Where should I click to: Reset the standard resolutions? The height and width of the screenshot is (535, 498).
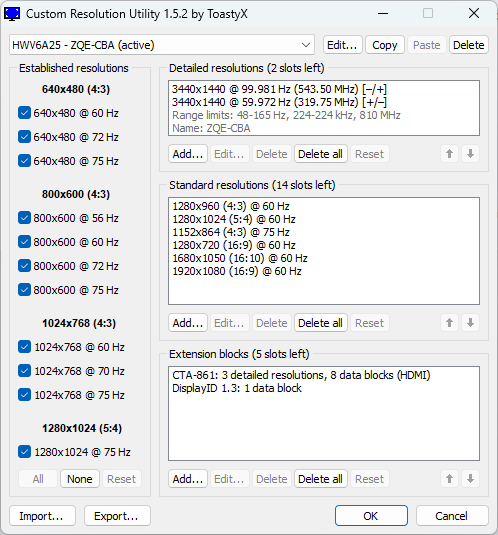click(x=370, y=323)
